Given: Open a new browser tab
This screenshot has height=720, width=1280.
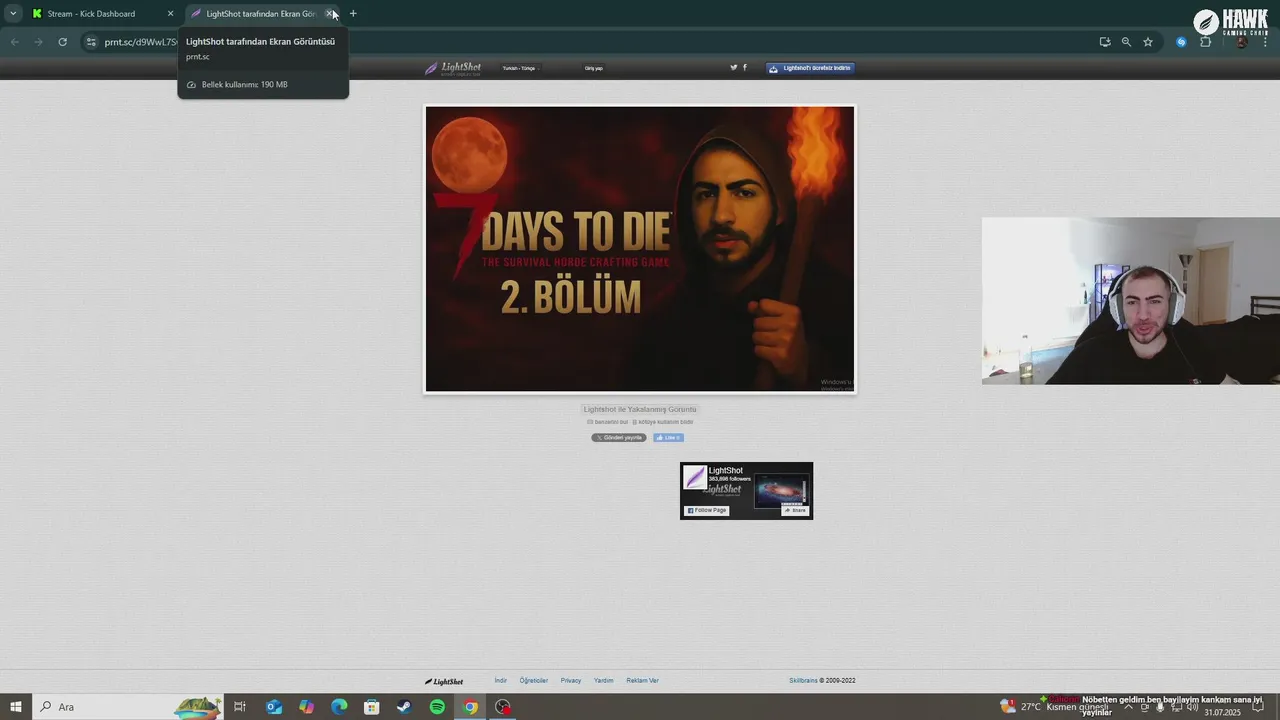Looking at the screenshot, I should pos(353,14).
